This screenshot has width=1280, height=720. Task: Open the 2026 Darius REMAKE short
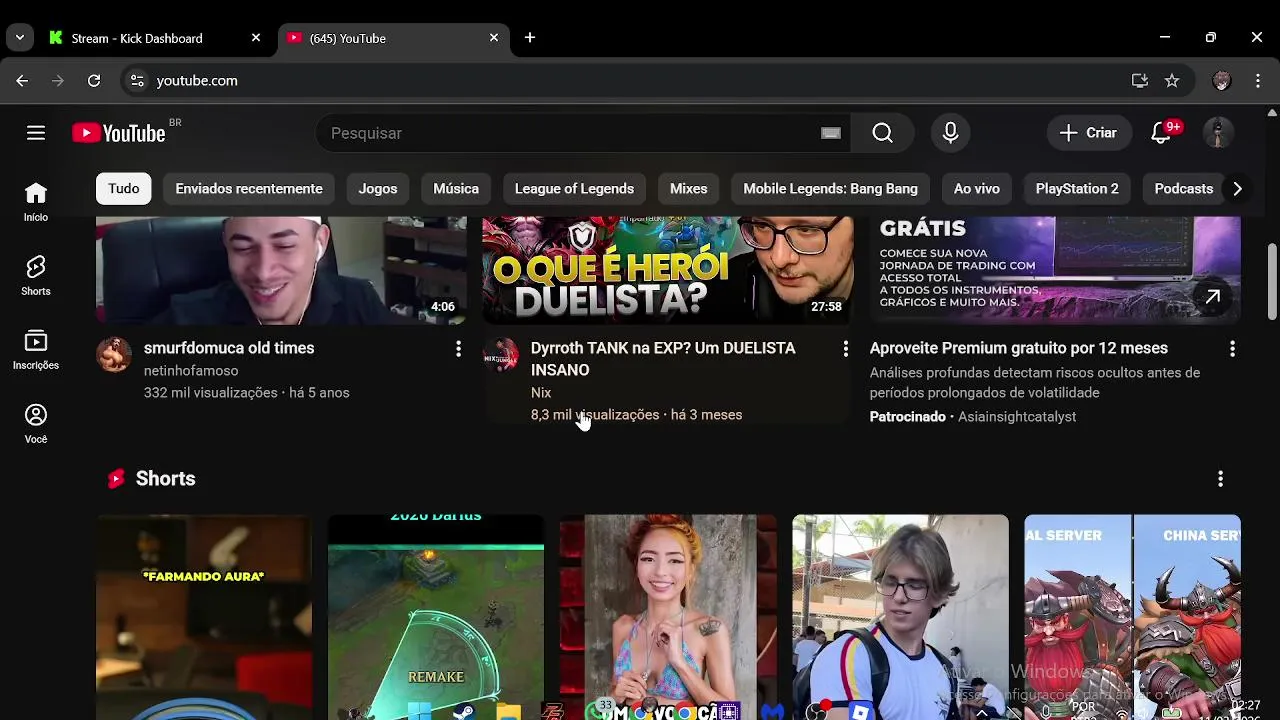coord(436,617)
